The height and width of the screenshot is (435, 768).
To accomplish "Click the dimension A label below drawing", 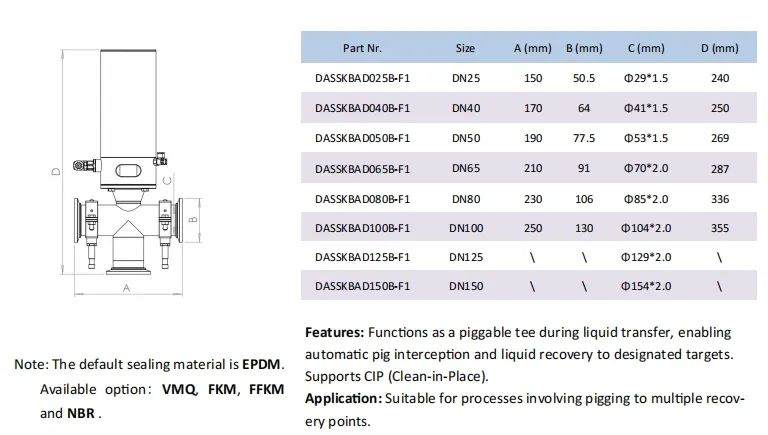I will point(127,287).
